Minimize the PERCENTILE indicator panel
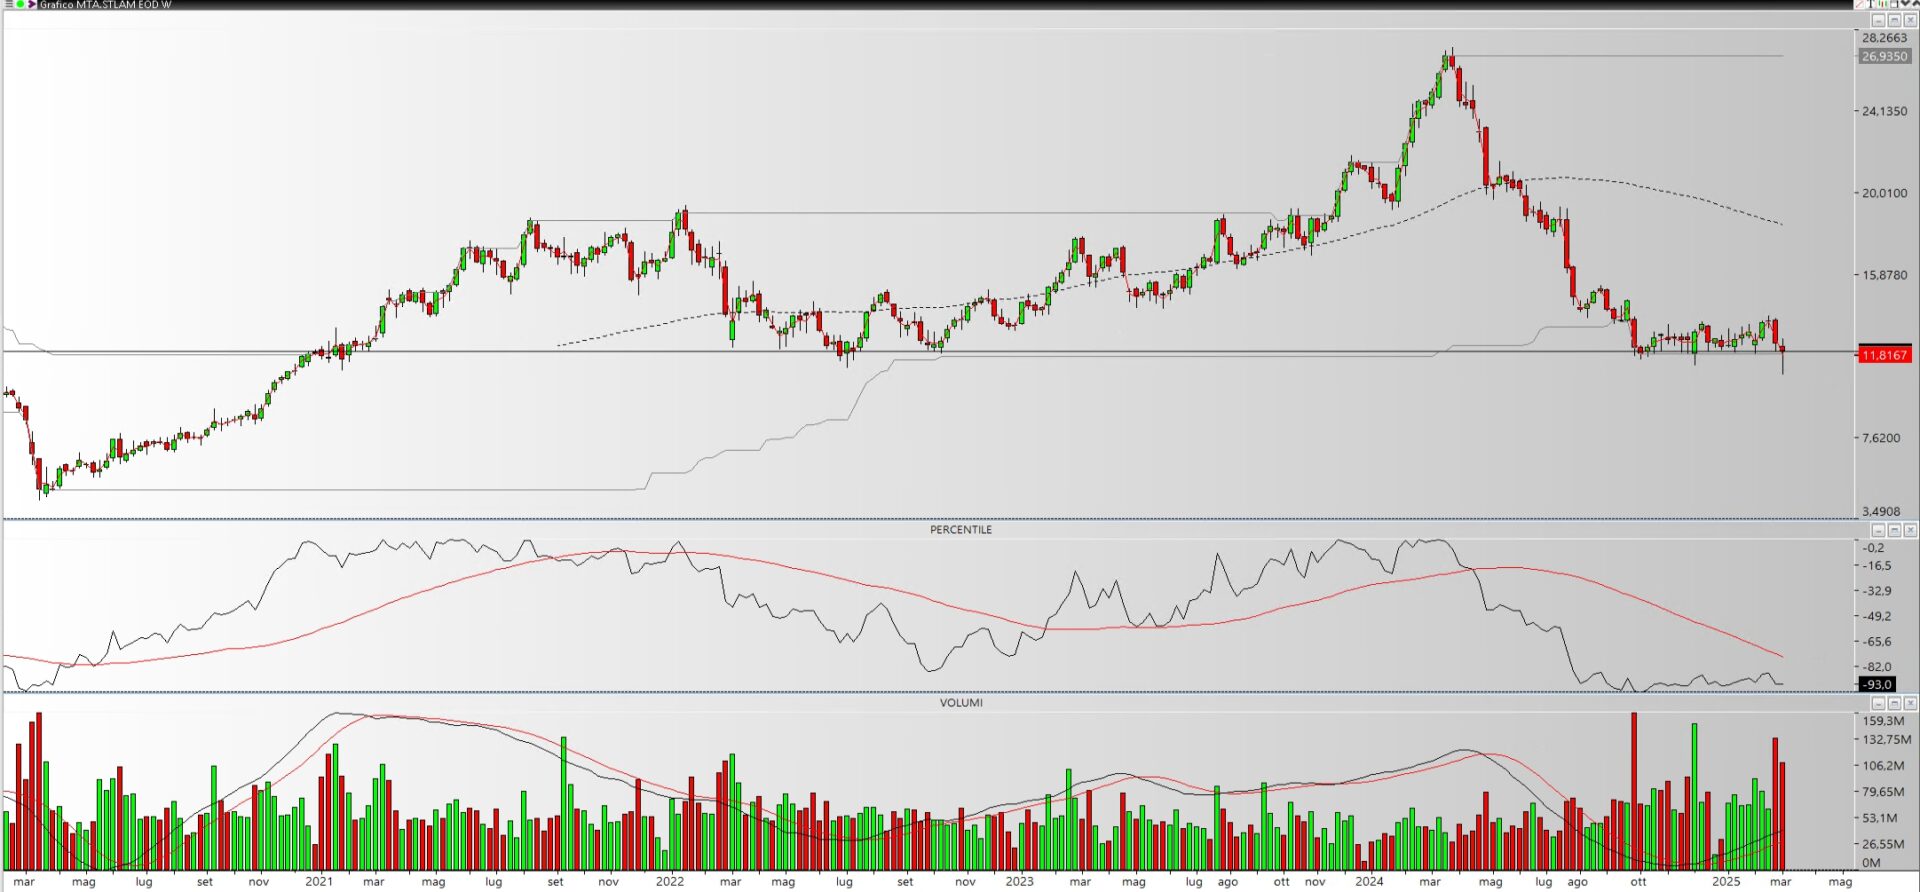 click(1878, 530)
